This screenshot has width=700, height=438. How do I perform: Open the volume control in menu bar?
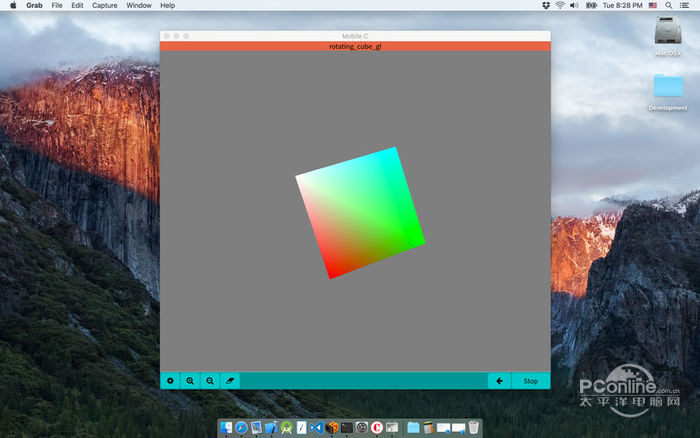pos(574,5)
